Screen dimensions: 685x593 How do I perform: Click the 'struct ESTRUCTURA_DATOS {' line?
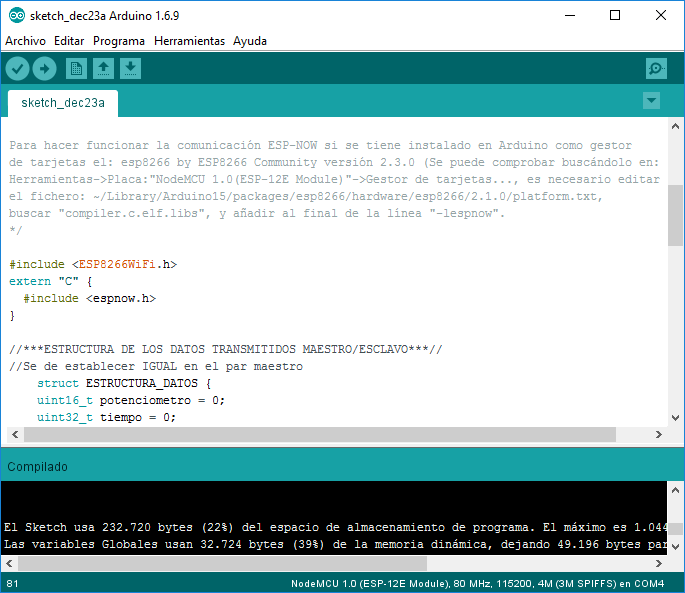[x=124, y=384]
